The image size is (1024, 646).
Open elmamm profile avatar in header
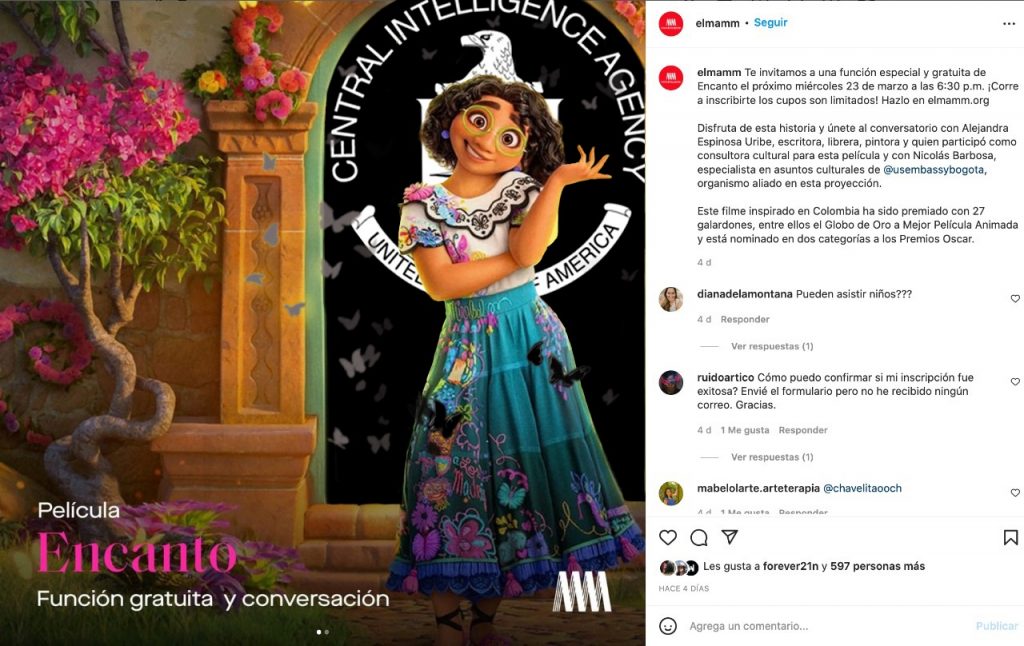(x=671, y=24)
